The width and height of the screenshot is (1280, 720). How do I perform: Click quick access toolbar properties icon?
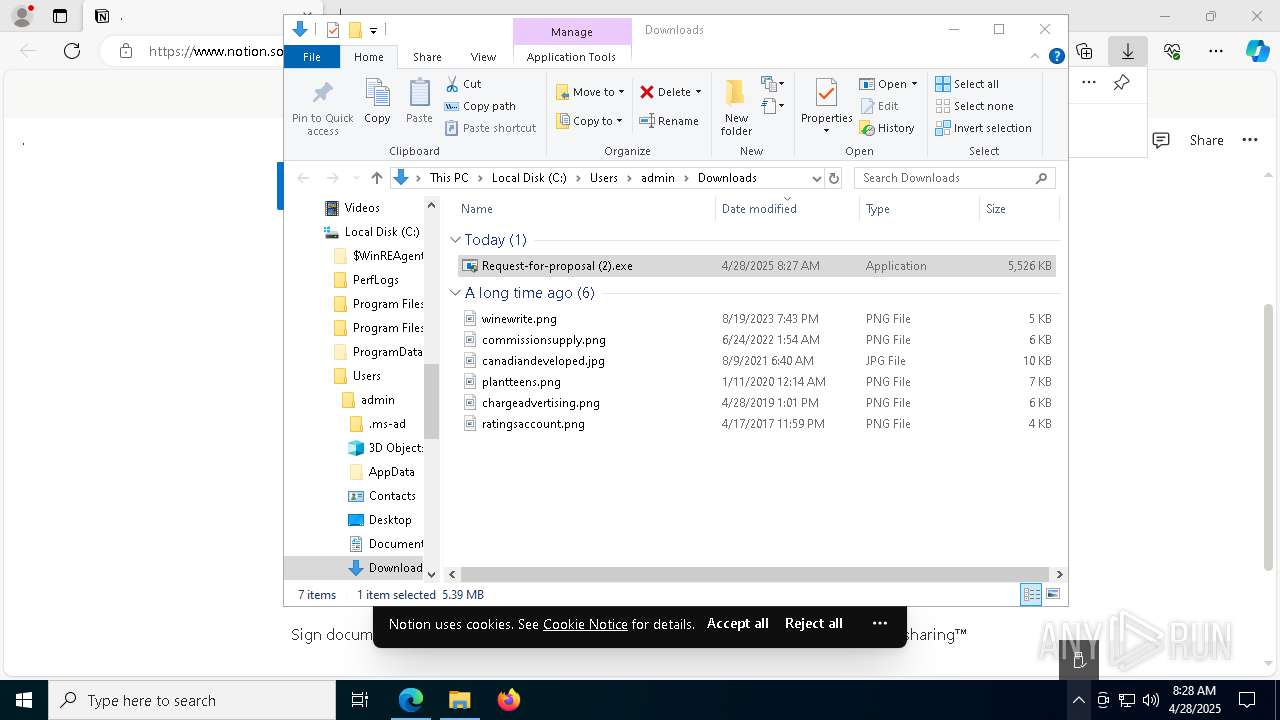click(333, 30)
